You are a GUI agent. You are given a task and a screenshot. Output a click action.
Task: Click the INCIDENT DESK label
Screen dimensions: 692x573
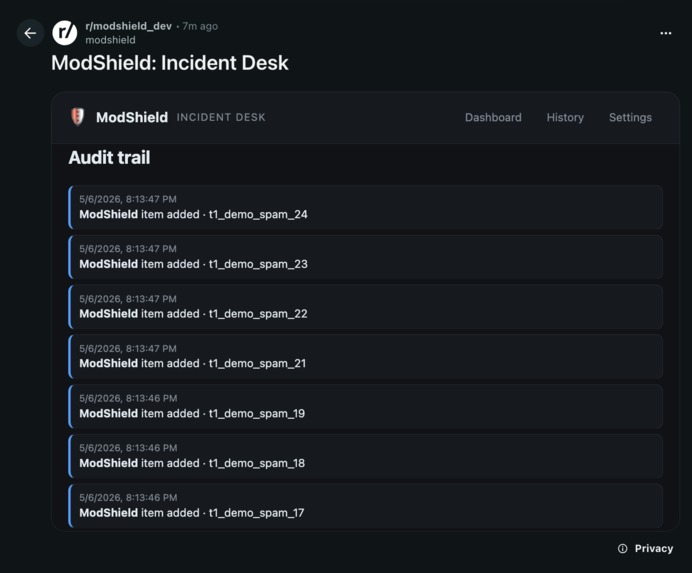(221, 117)
